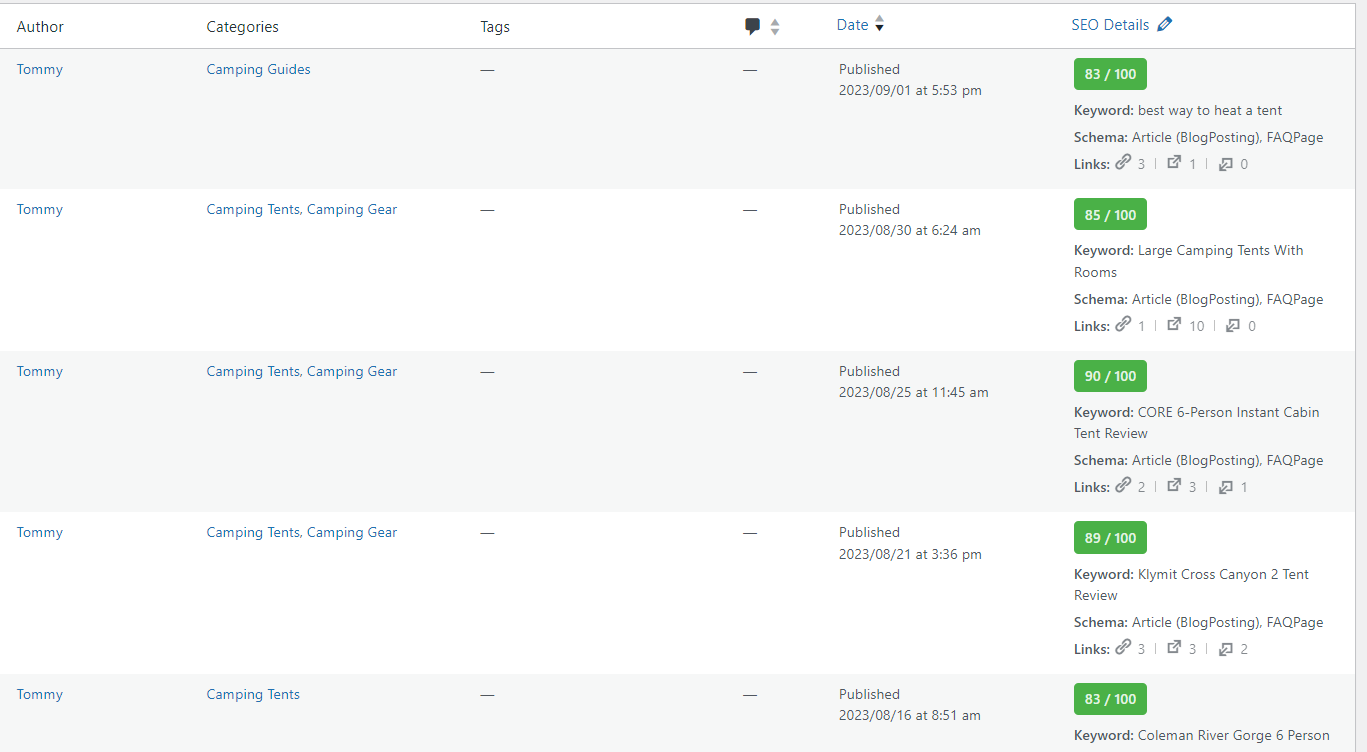Image resolution: width=1367 pixels, height=752 pixels.
Task: Open the Camping Guides category
Action: (258, 69)
